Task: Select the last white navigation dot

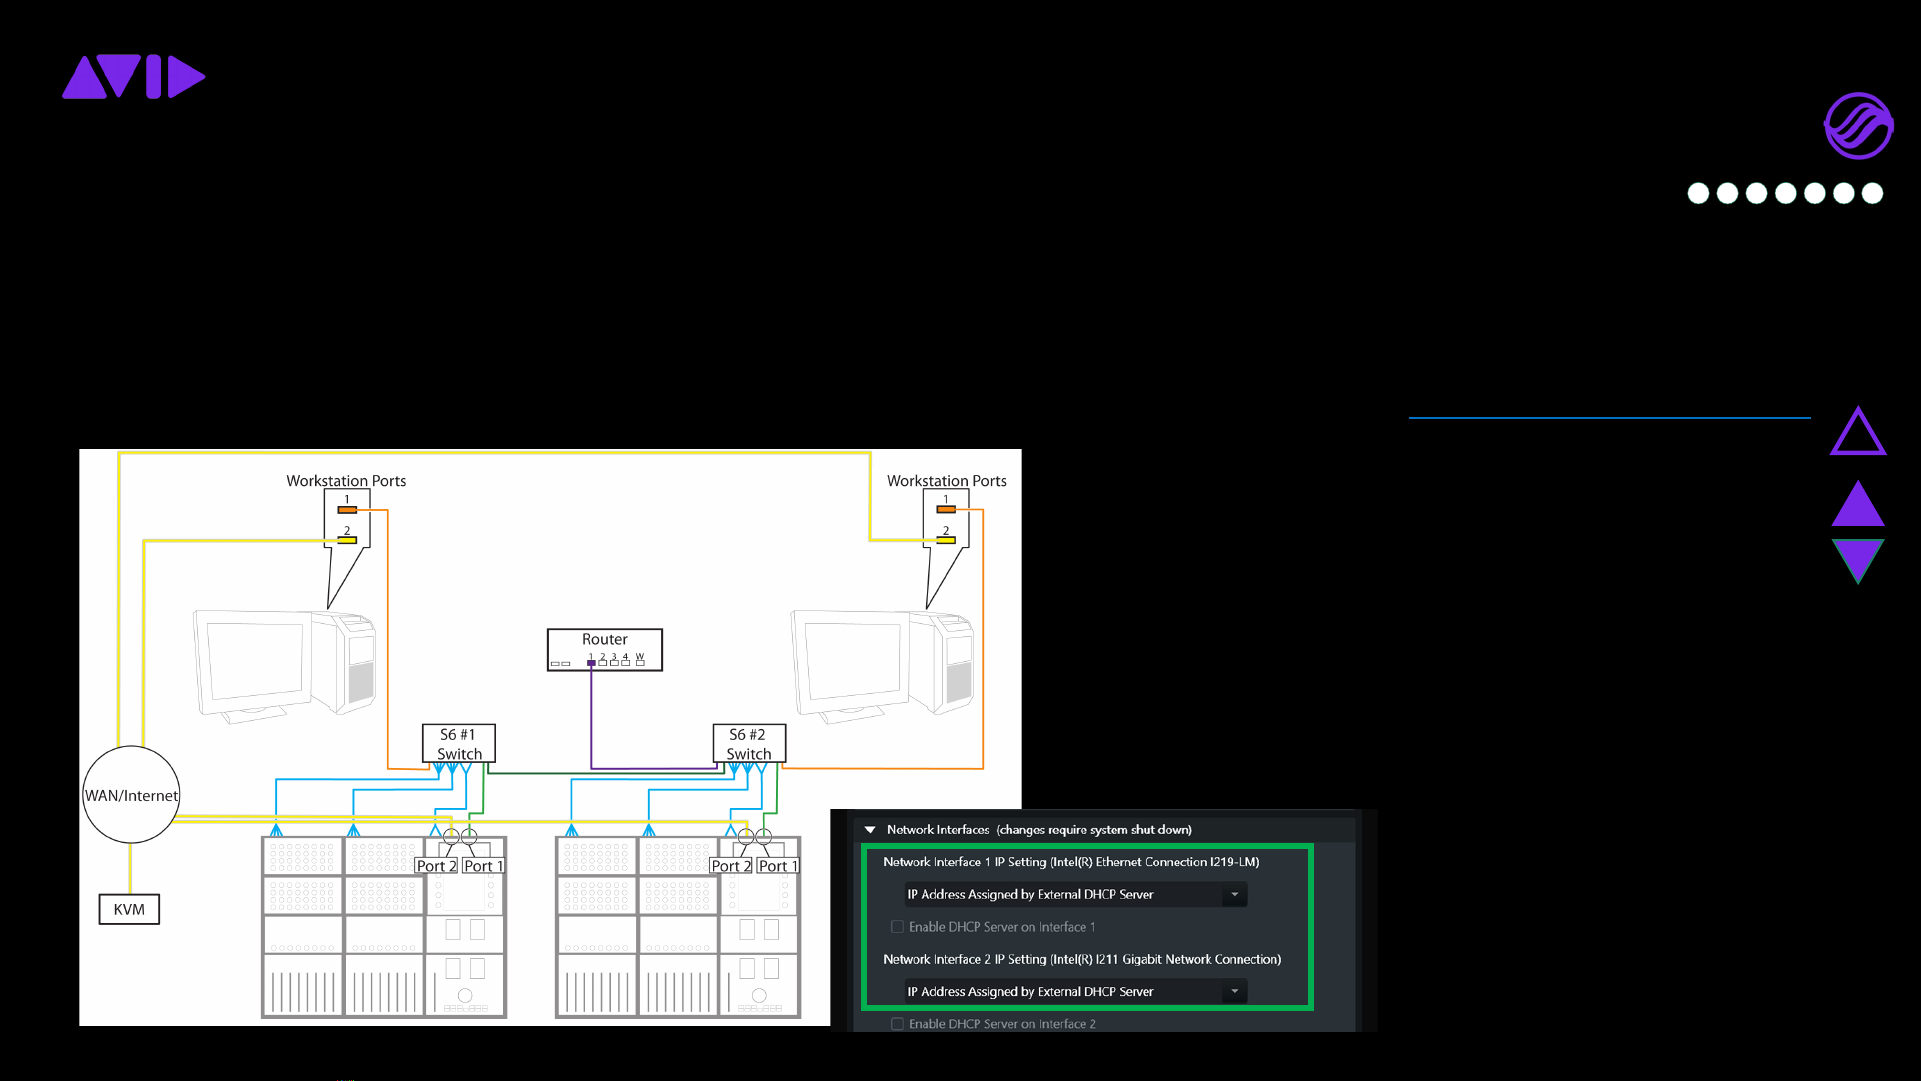Action: coord(1873,193)
